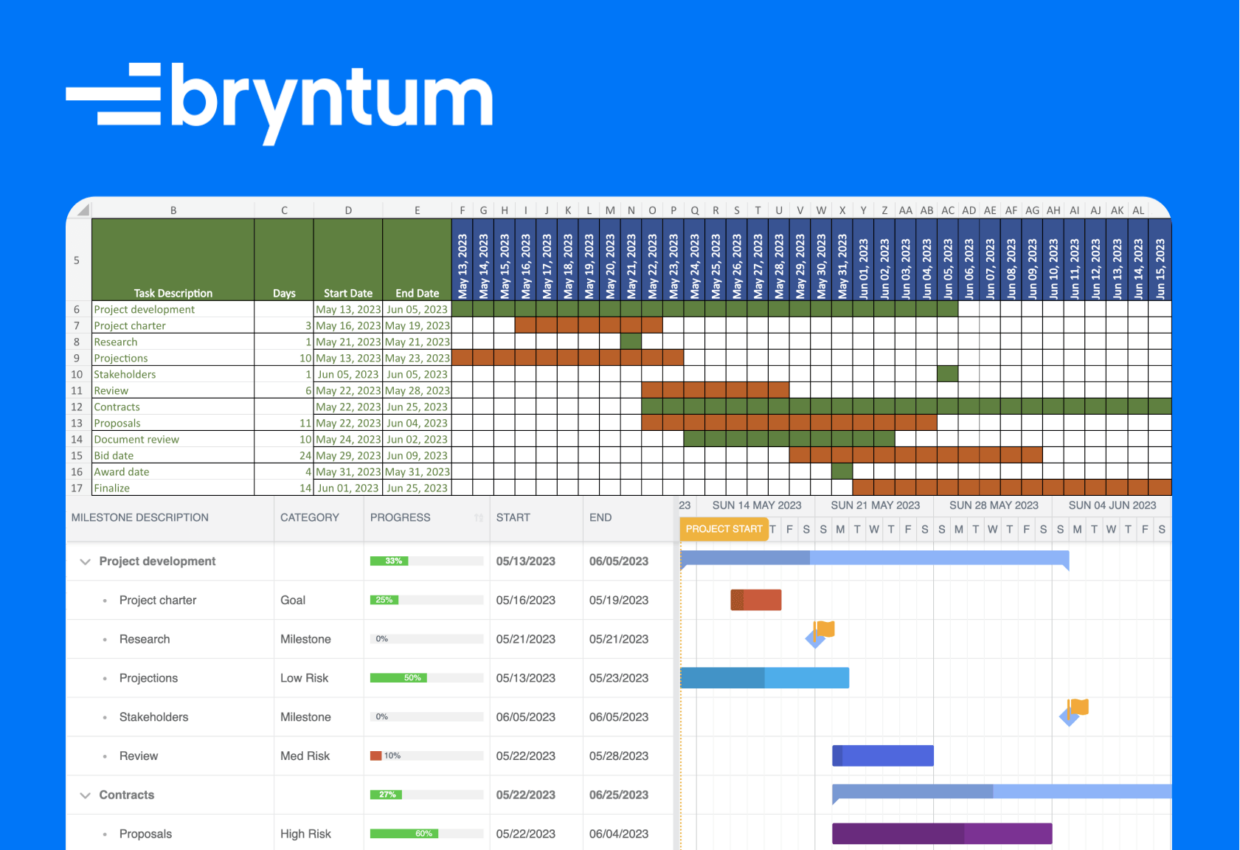Image resolution: width=1240 pixels, height=850 pixels.
Task: Click the Start Date column header D
Action: tap(348, 210)
